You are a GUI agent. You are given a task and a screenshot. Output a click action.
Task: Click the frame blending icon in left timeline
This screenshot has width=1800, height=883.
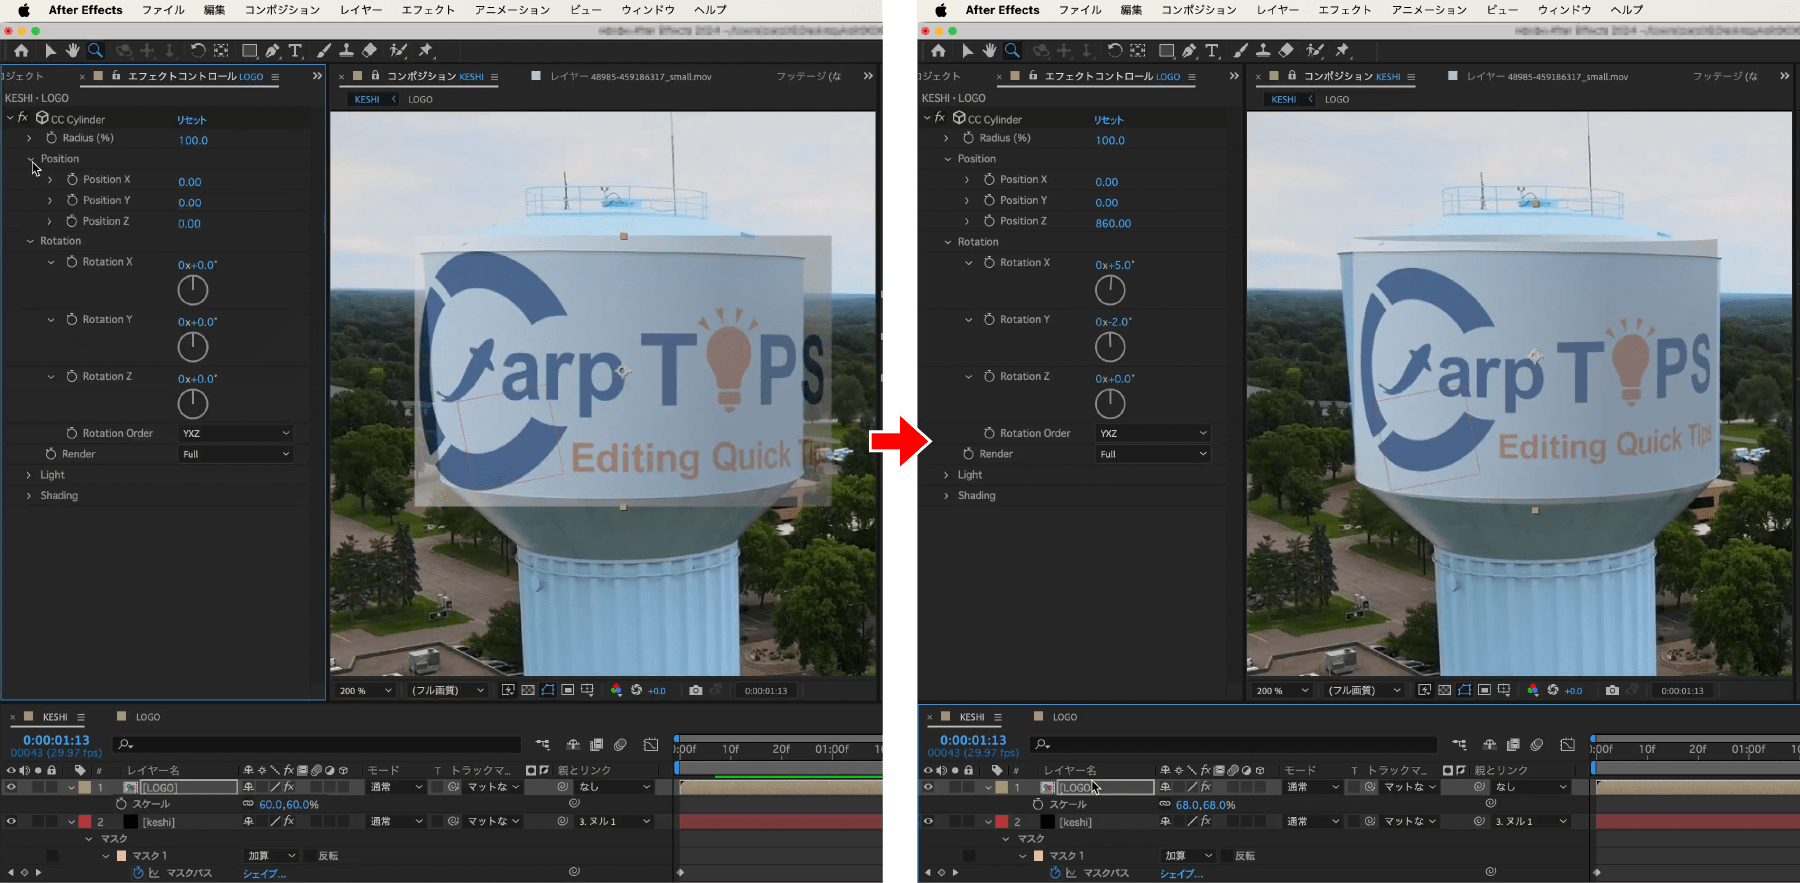click(x=596, y=745)
